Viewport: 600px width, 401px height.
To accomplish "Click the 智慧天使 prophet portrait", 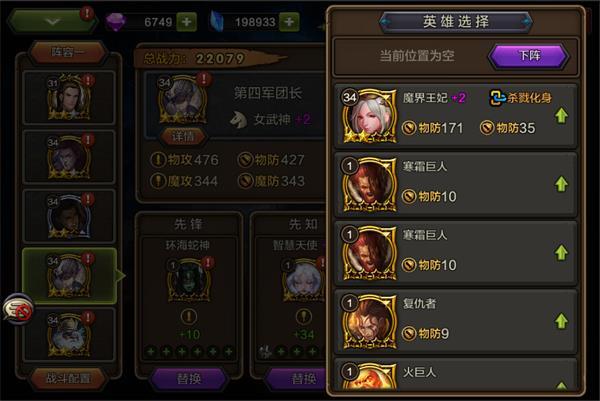I will click(303, 280).
